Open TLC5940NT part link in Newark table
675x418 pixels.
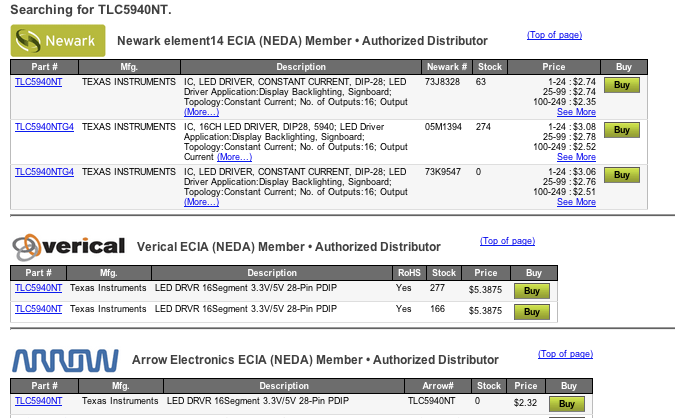38,82
